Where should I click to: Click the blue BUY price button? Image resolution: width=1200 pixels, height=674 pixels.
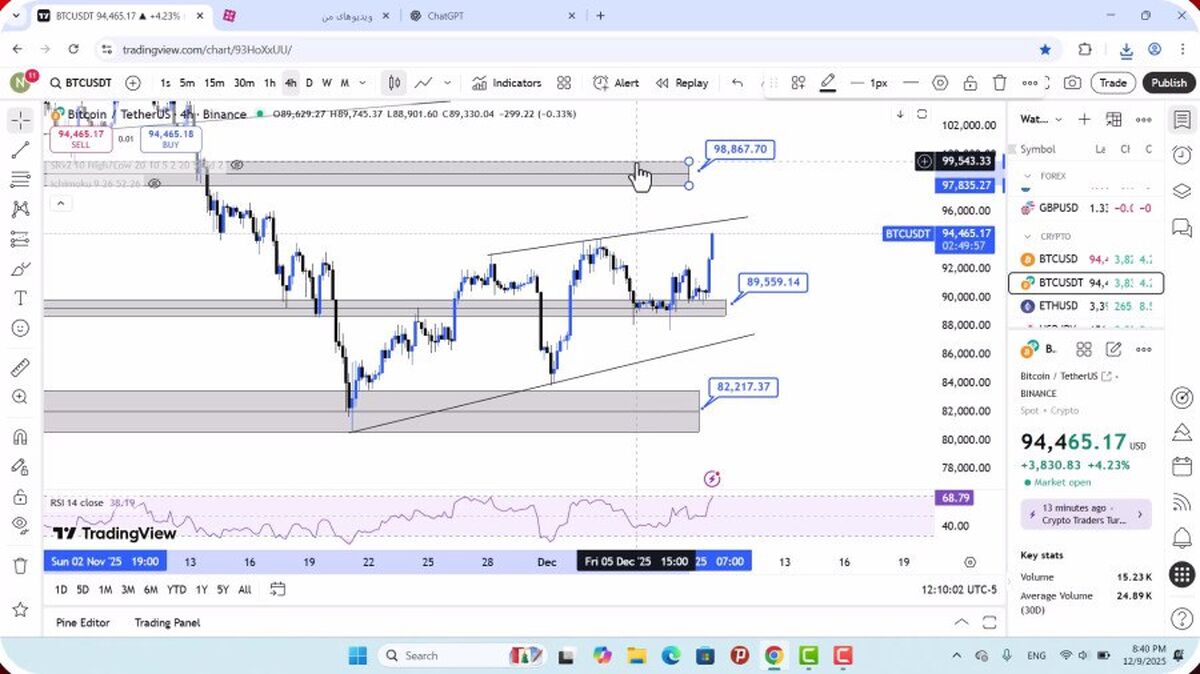[171, 138]
